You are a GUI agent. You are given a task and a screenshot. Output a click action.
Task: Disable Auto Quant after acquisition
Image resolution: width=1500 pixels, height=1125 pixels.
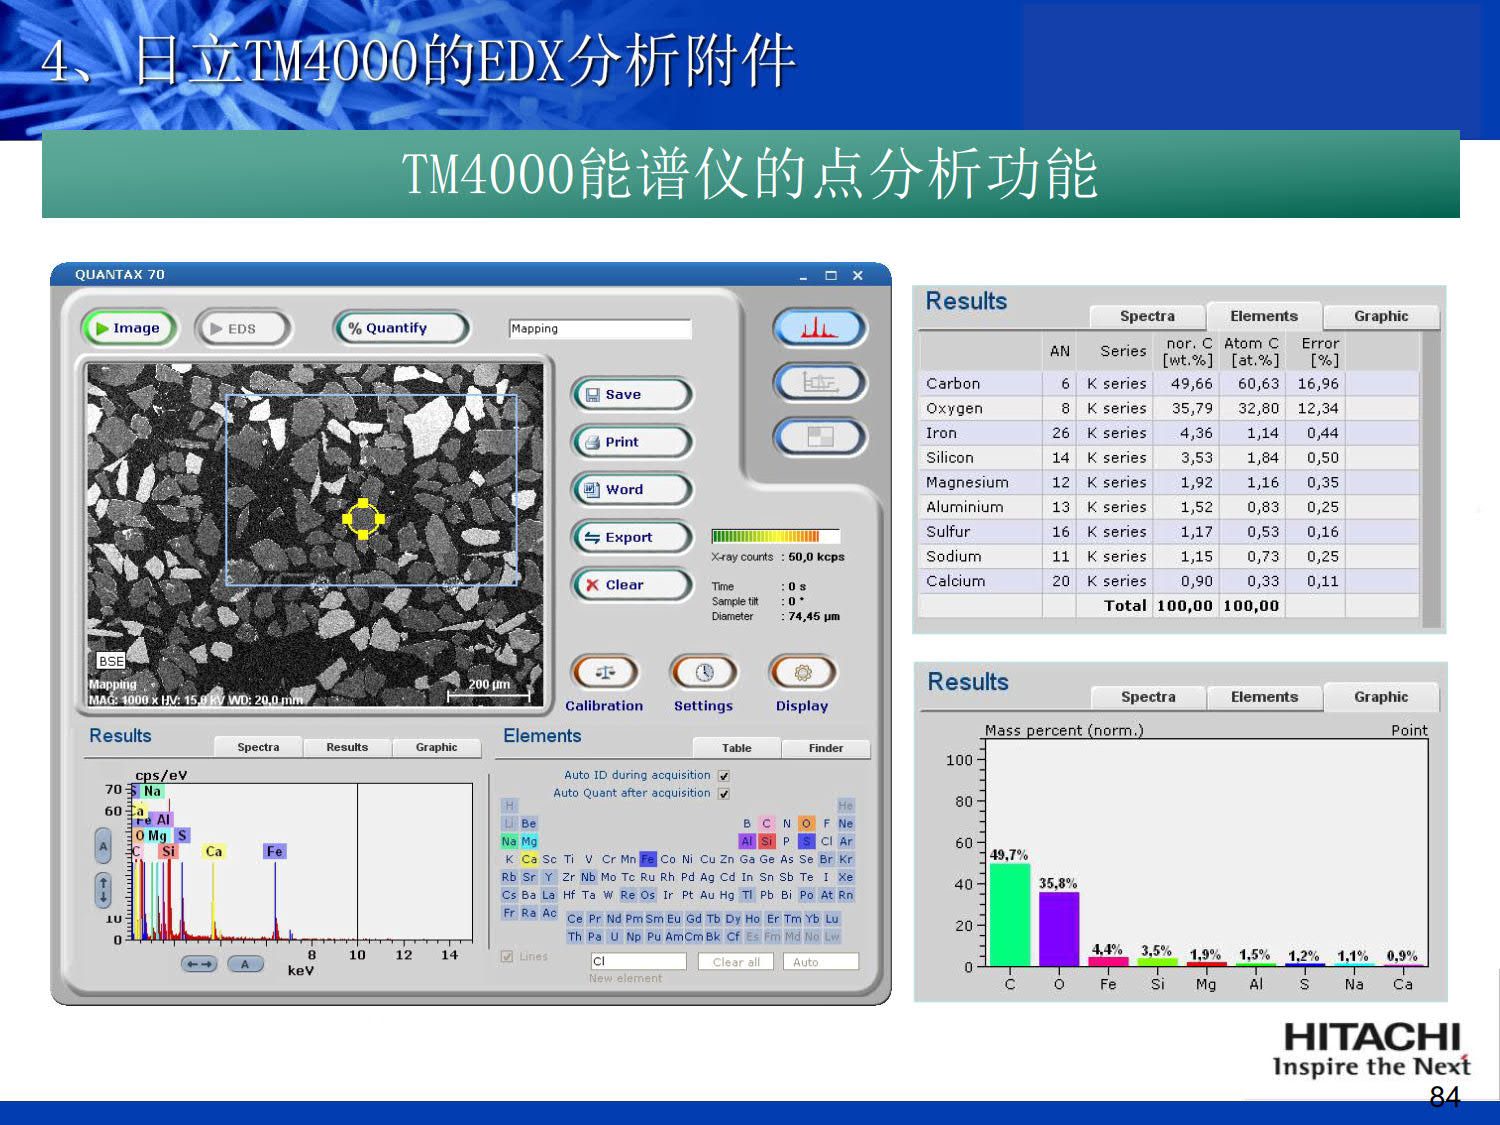(x=723, y=793)
